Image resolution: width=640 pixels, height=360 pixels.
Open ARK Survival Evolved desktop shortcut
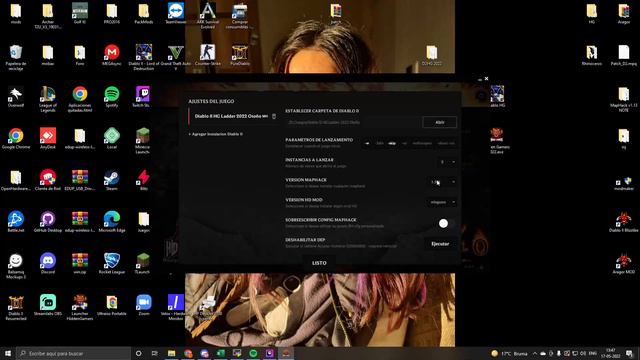[207, 16]
